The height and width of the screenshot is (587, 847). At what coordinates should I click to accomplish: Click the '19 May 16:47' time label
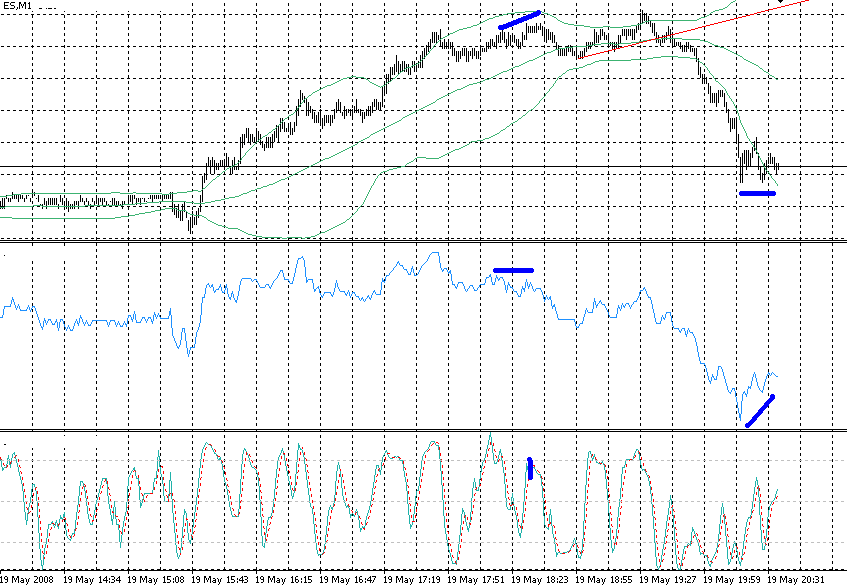348,579
